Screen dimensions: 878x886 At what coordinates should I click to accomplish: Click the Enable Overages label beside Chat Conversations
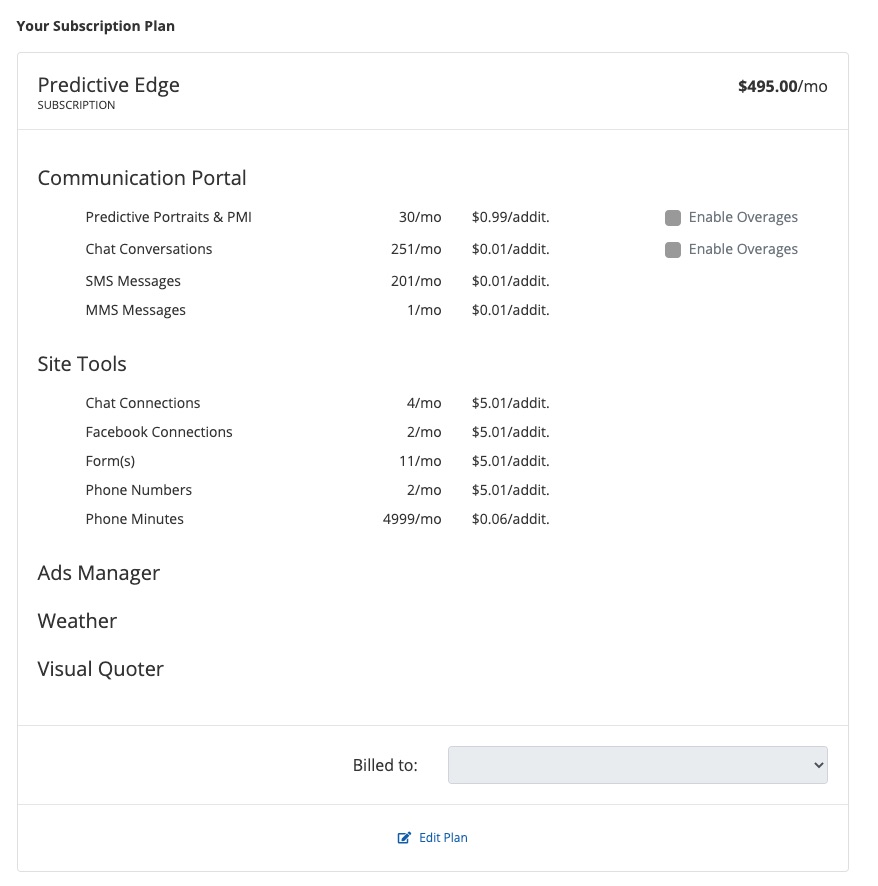tap(743, 250)
